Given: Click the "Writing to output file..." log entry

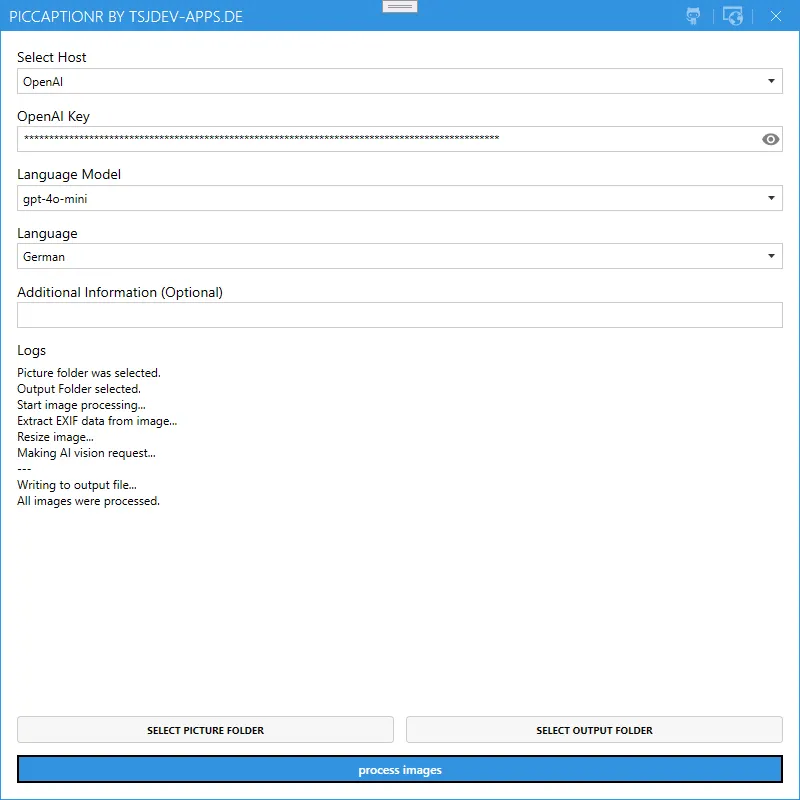Looking at the screenshot, I should 77,485.
